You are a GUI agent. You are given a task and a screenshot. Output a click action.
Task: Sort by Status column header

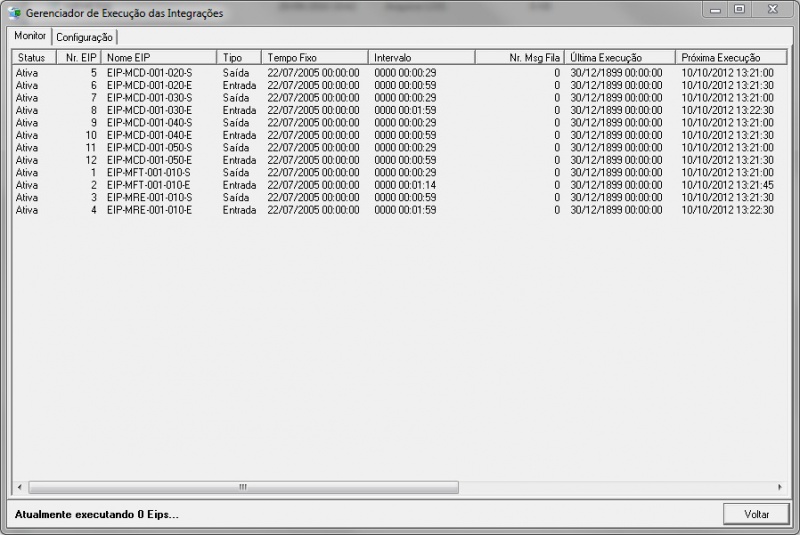coord(32,58)
